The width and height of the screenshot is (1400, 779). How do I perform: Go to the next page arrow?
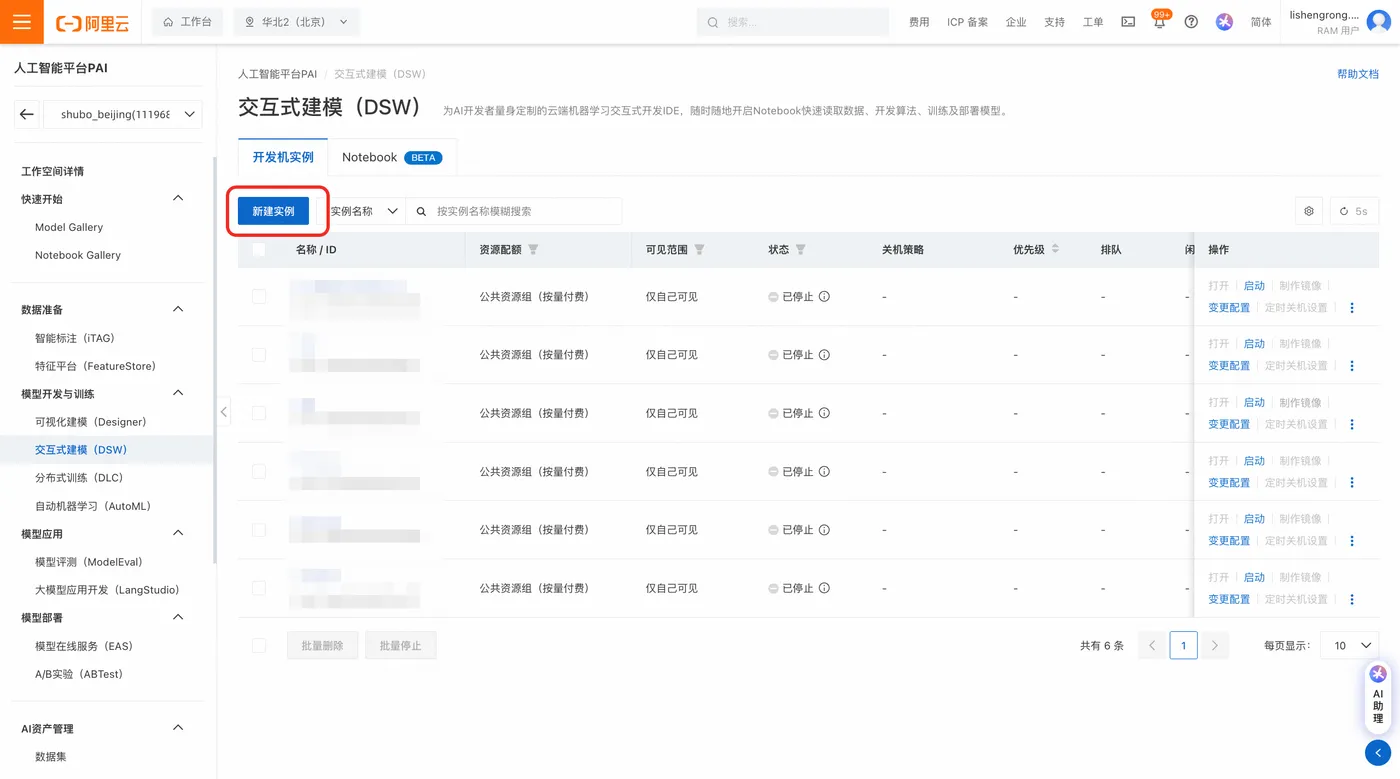coord(1214,646)
